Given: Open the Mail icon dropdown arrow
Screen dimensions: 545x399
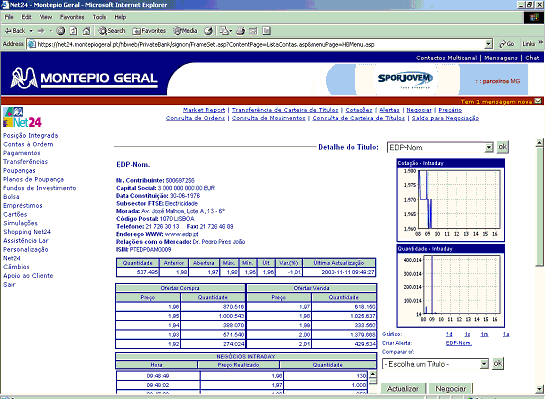Looking at the screenshot, I should tap(230, 31).
